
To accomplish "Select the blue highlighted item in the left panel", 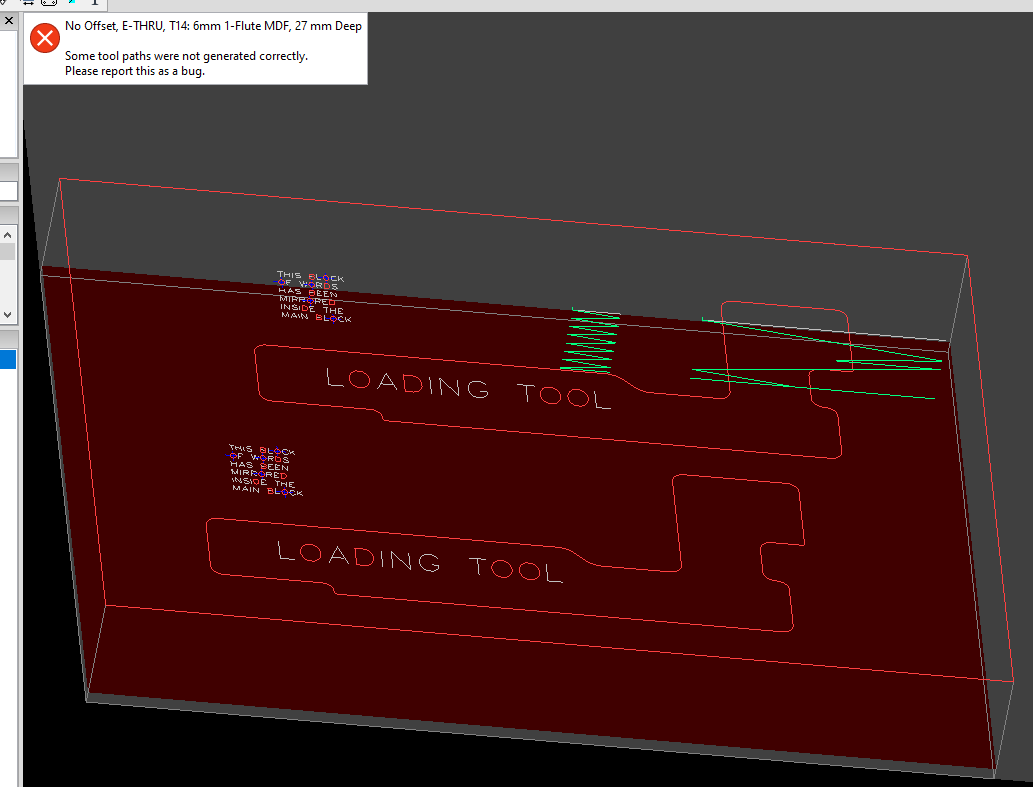I will tap(8, 360).
